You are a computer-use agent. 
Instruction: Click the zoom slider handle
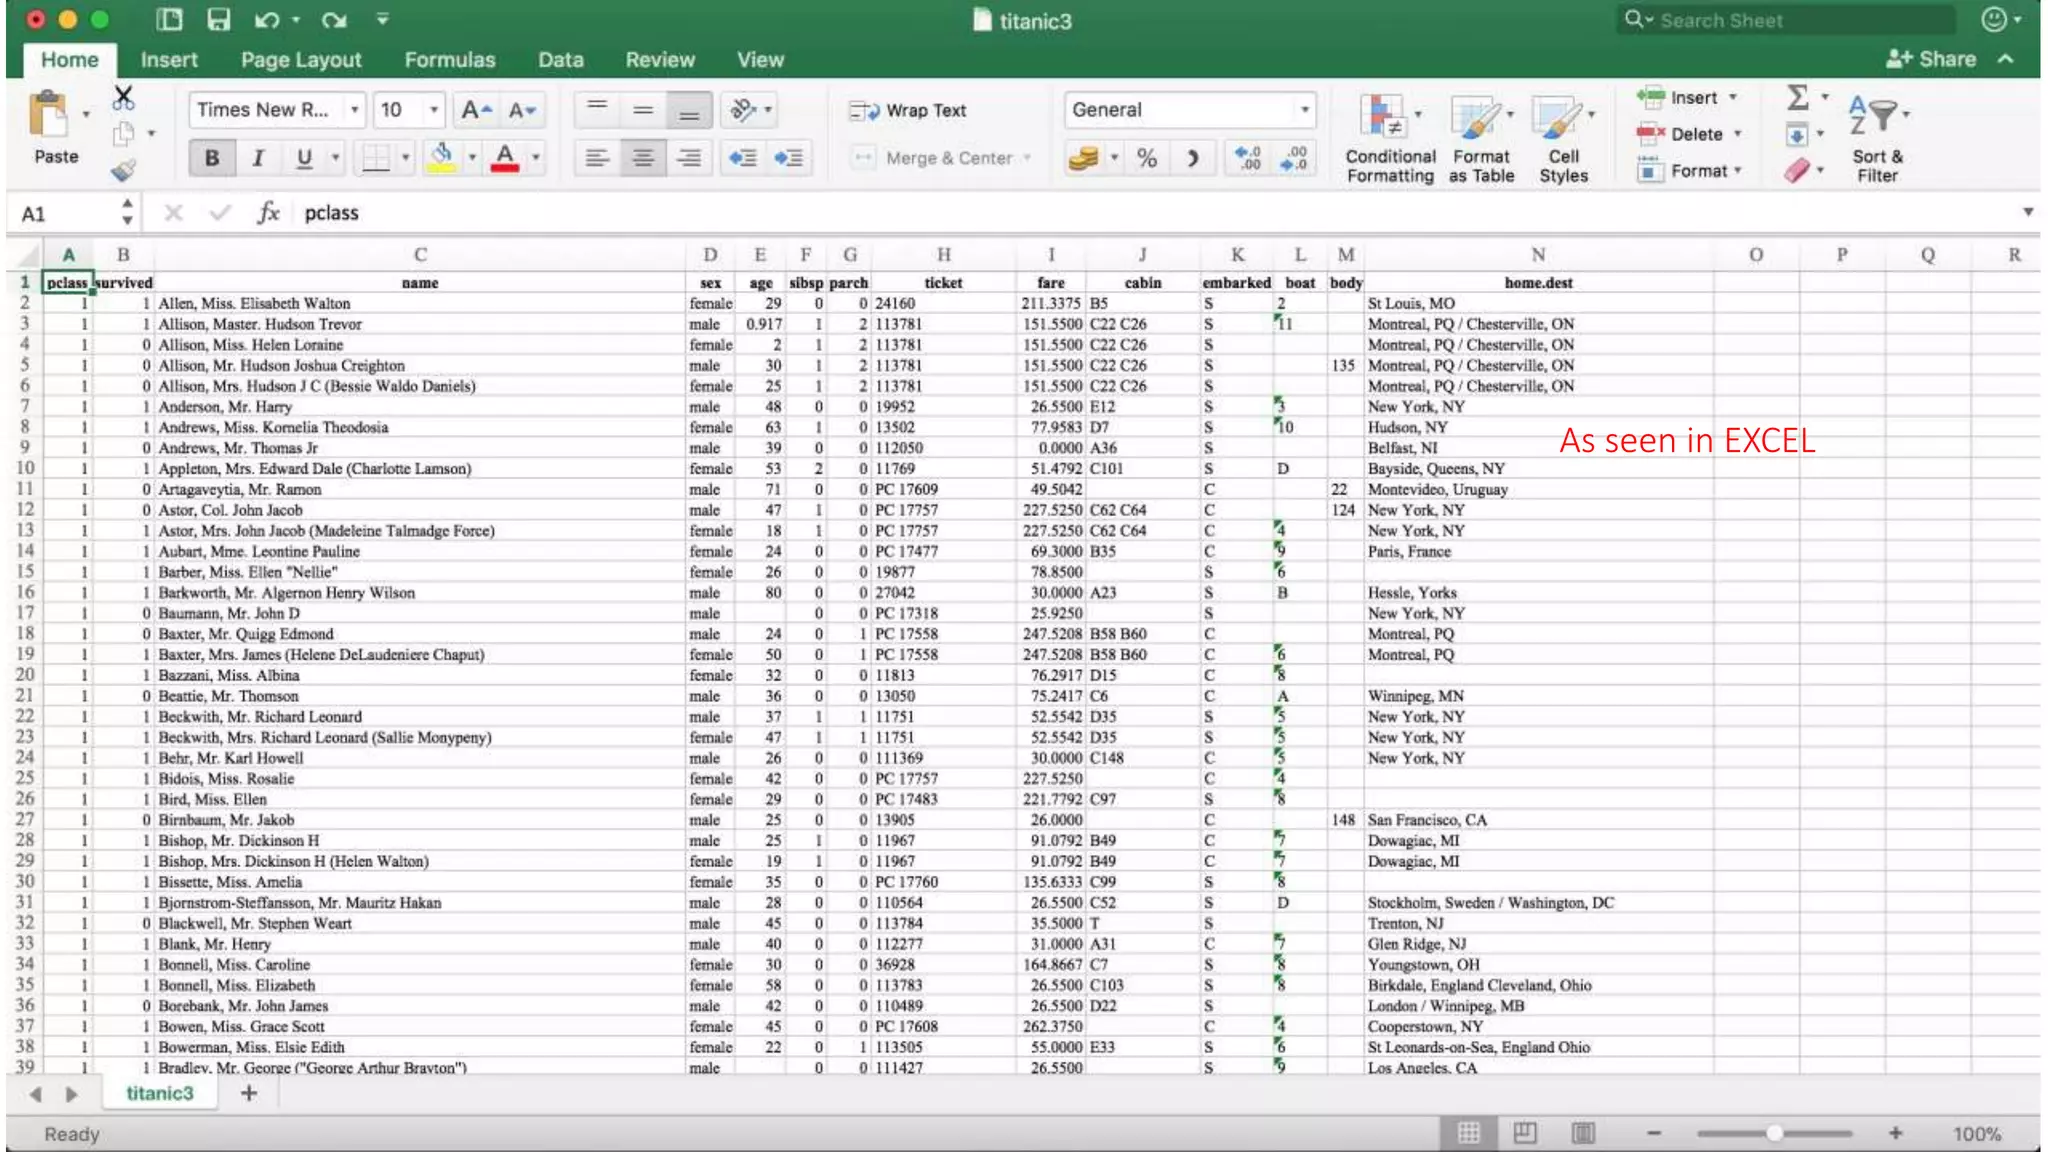(x=1774, y=1133)
